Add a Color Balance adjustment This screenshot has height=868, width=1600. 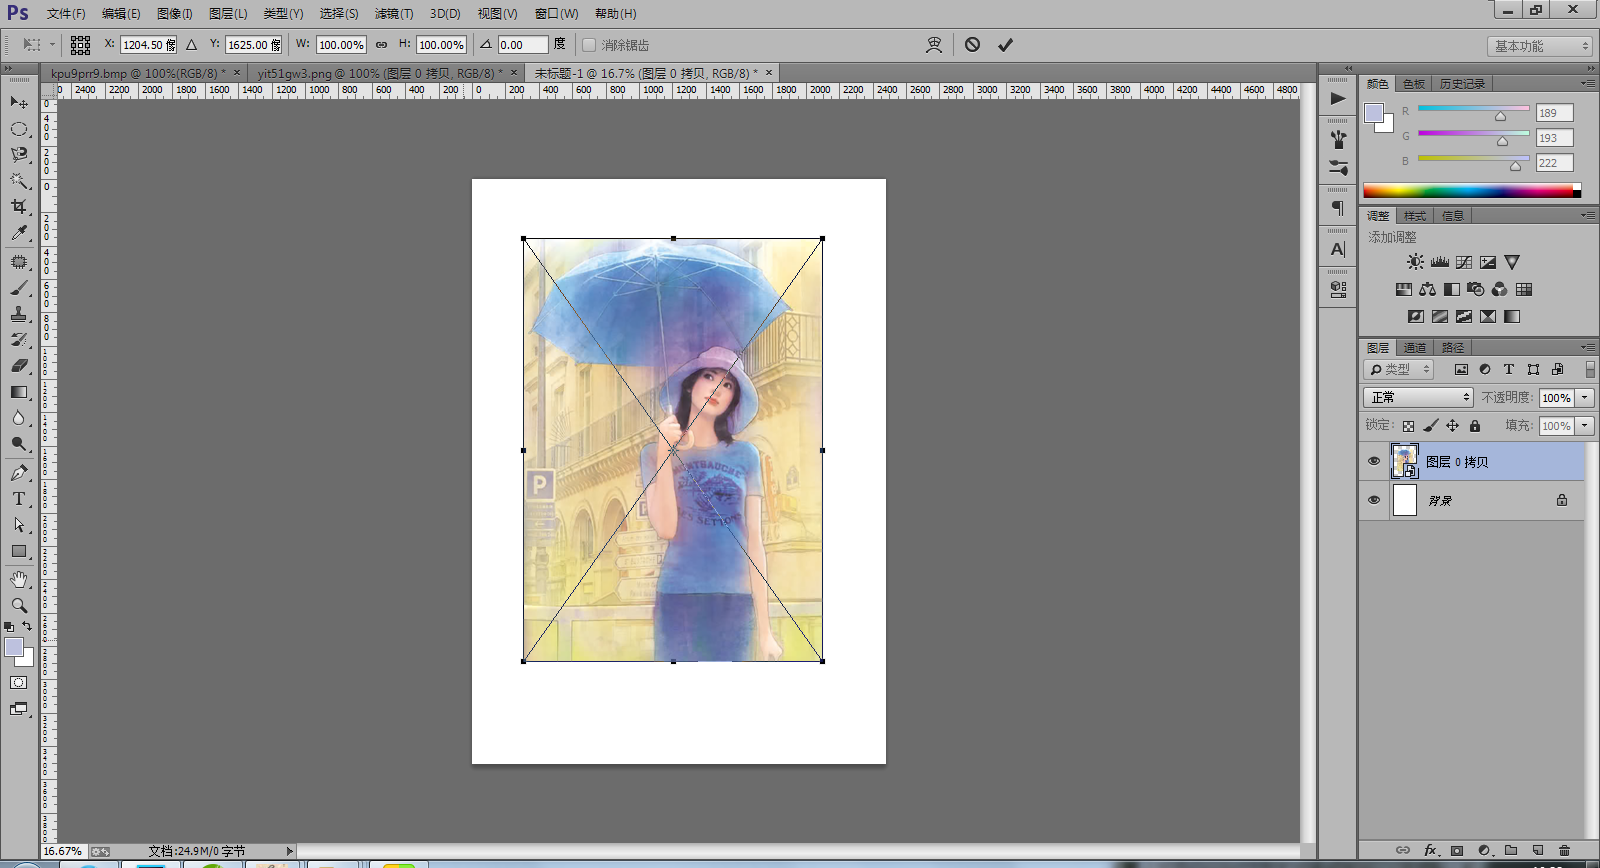pyautogui.click(x=1428, y=289)
